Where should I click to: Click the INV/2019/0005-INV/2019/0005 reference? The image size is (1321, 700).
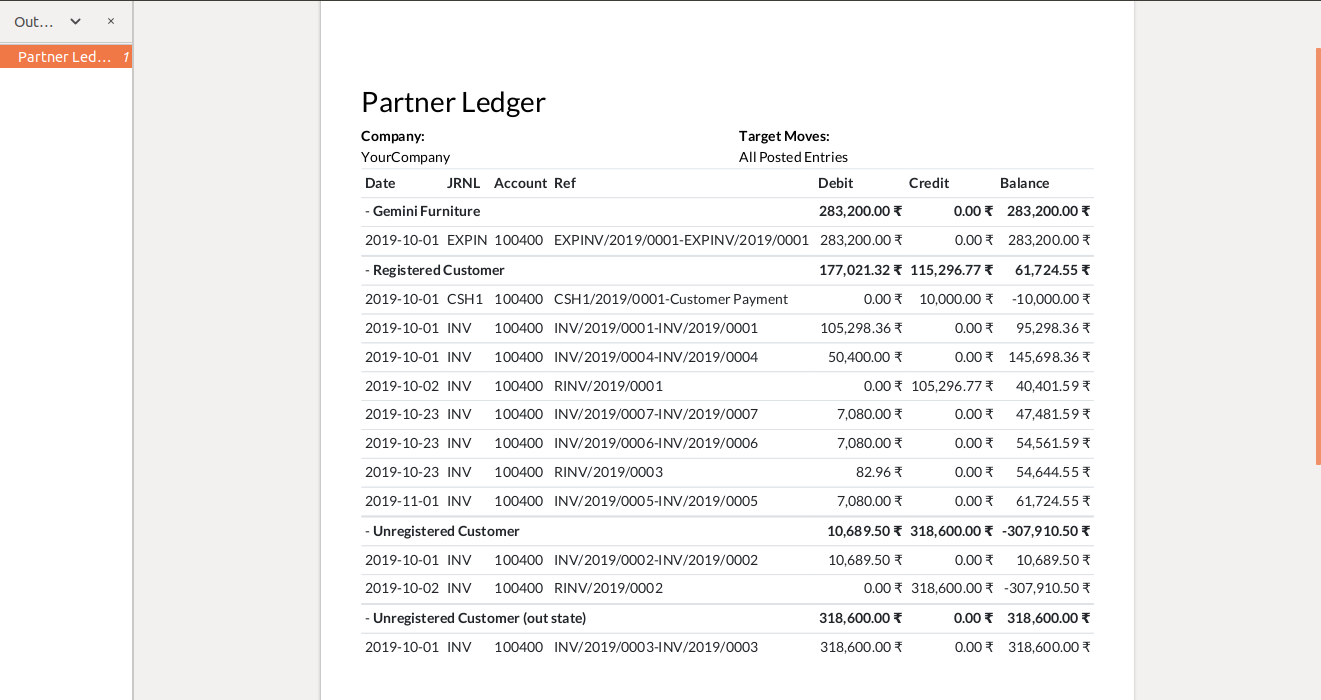(655, 501)
